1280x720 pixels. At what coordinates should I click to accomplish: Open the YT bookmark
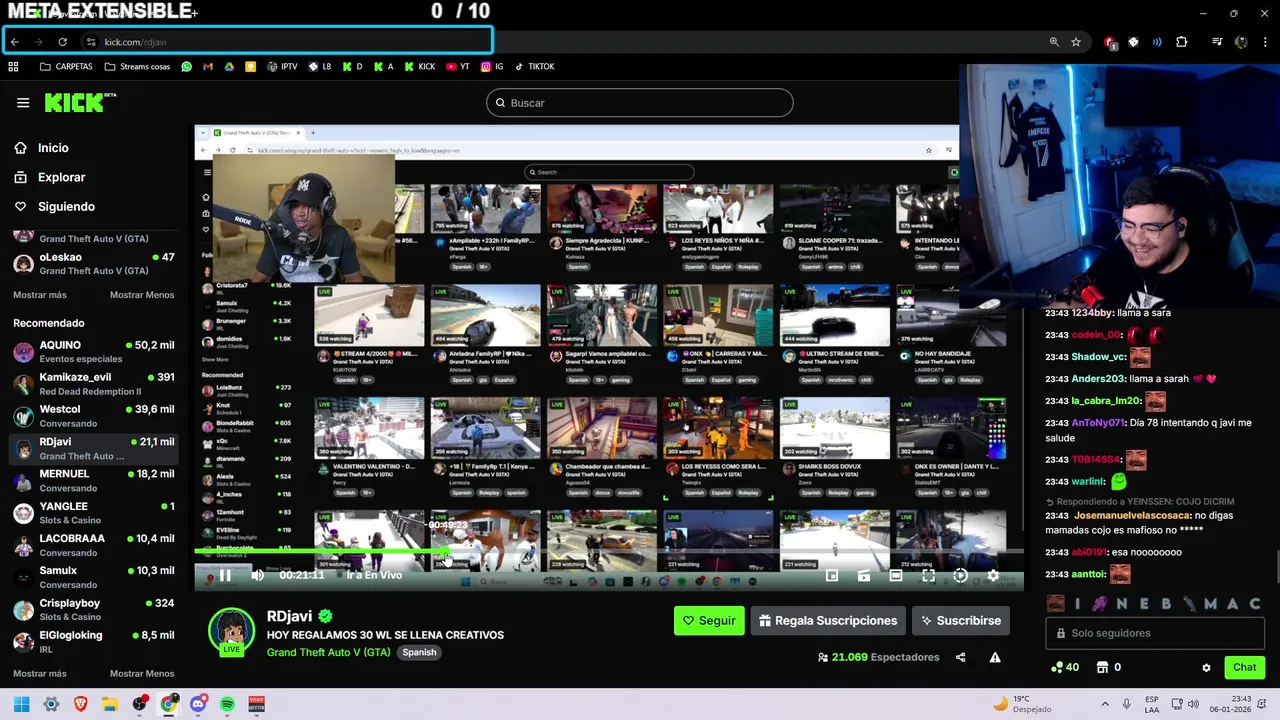click(x=458, y=67)
